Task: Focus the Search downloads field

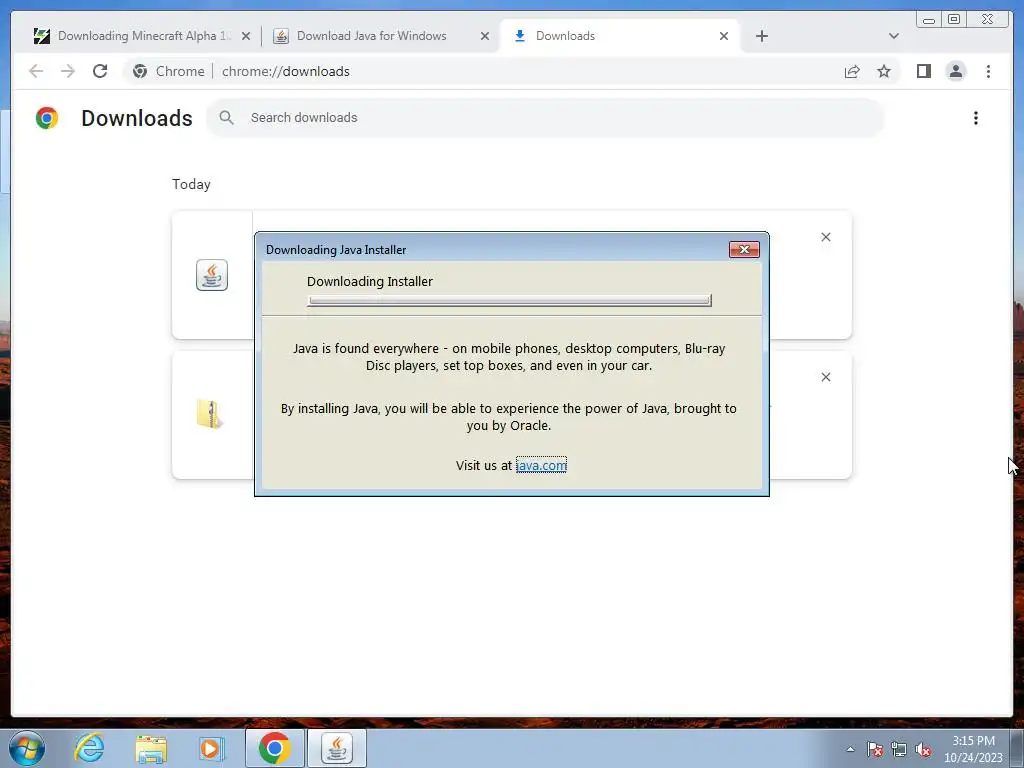Action: [x=545, y=118]
